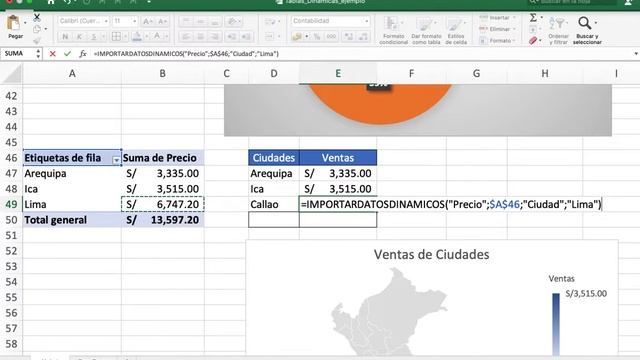
Task: Click the Fill Color paint bucket
Action: click(137, 37)
